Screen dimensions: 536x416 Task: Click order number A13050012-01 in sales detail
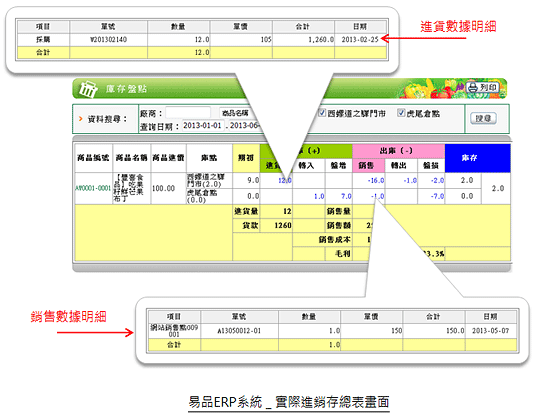coord(239,331)
